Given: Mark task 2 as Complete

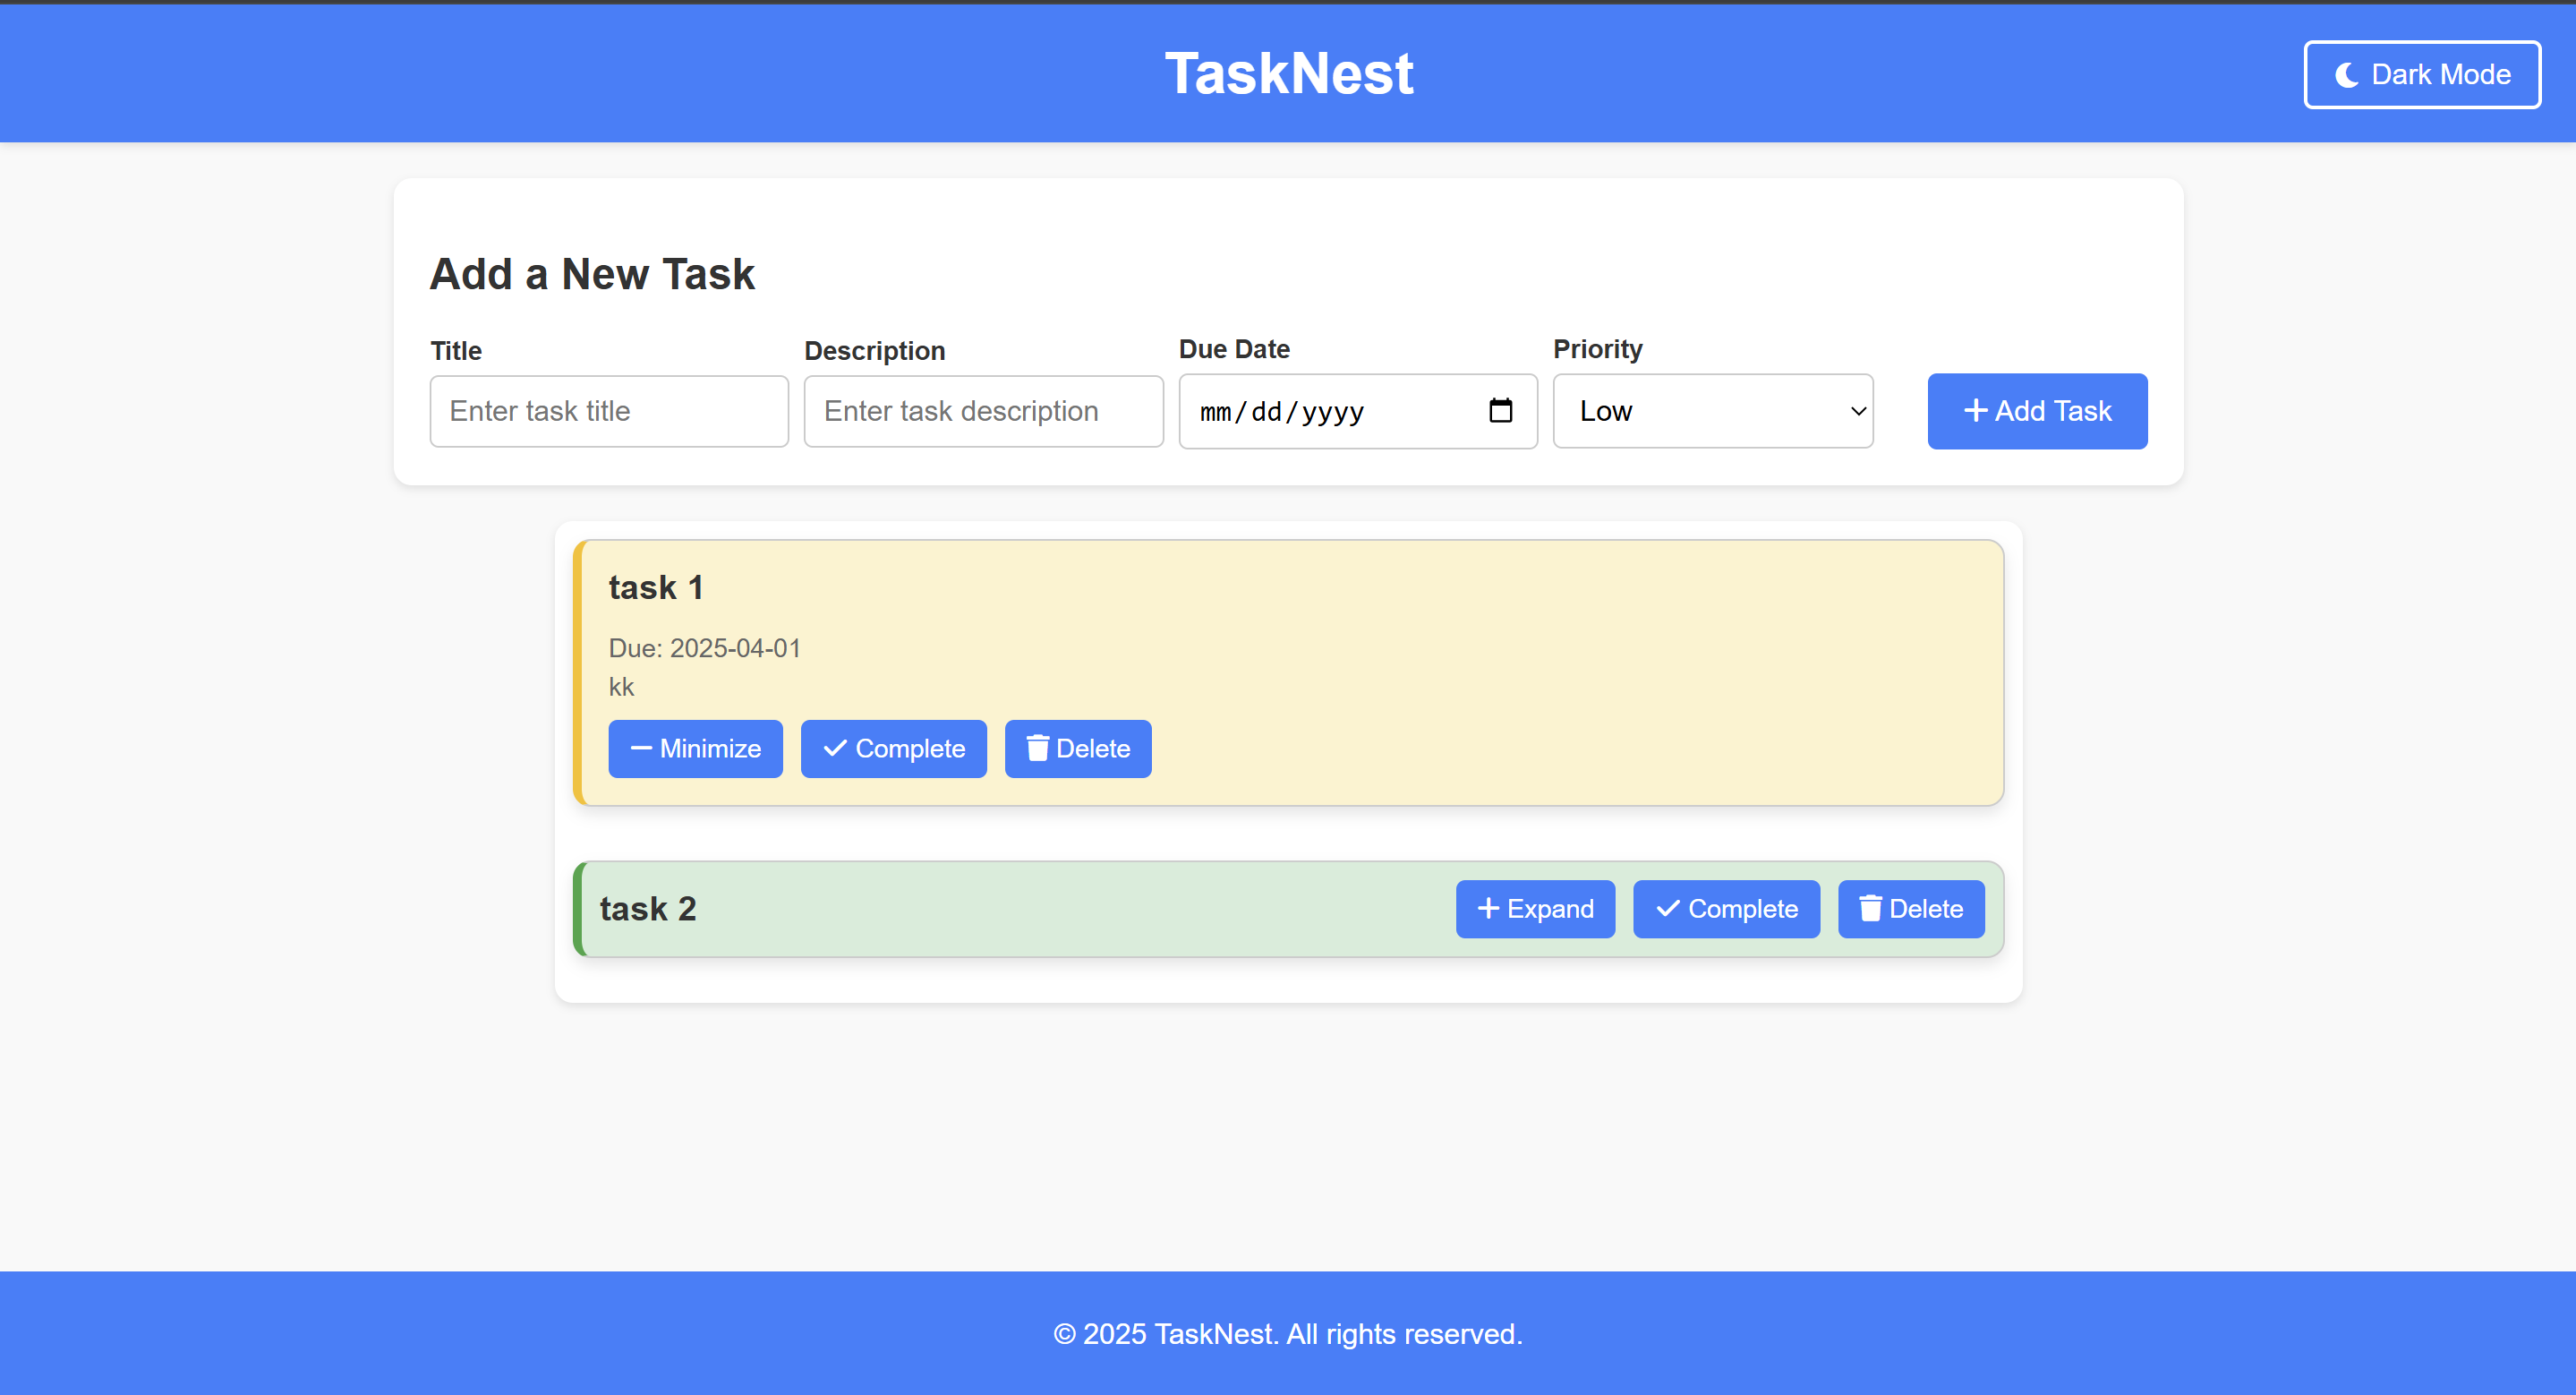Looking at the screenshot, I should click(x=1725, y=909).
